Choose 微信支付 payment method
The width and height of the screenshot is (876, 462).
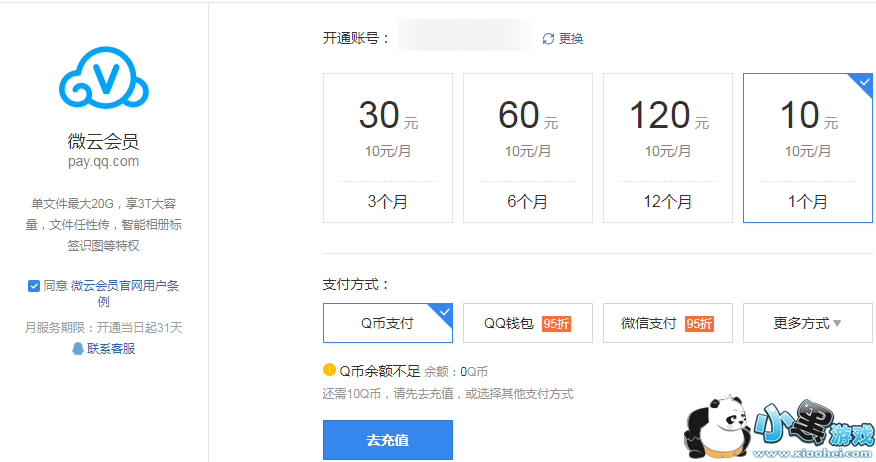668,323
